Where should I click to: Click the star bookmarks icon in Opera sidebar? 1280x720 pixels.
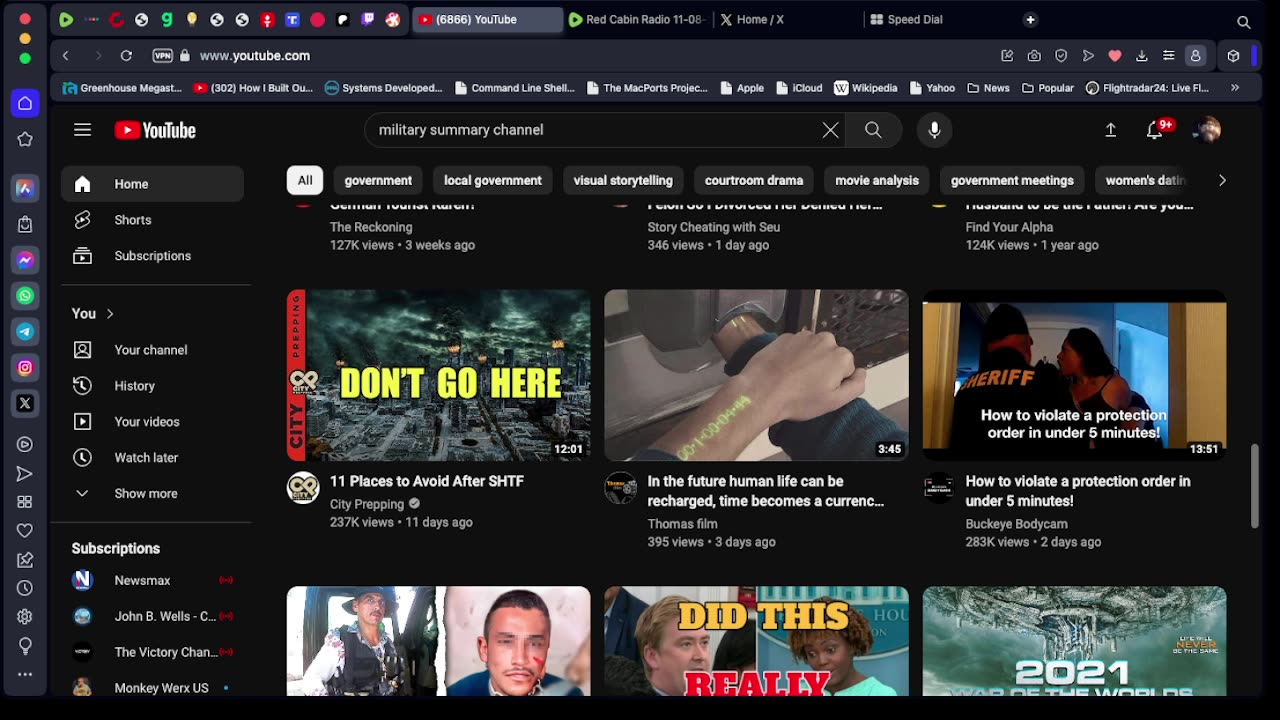click(x=25, y=139)
